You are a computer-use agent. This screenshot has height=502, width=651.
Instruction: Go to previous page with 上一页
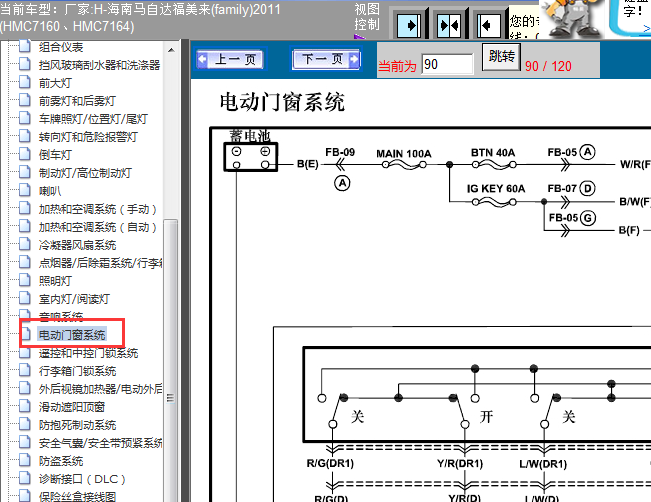click(231, 59)
